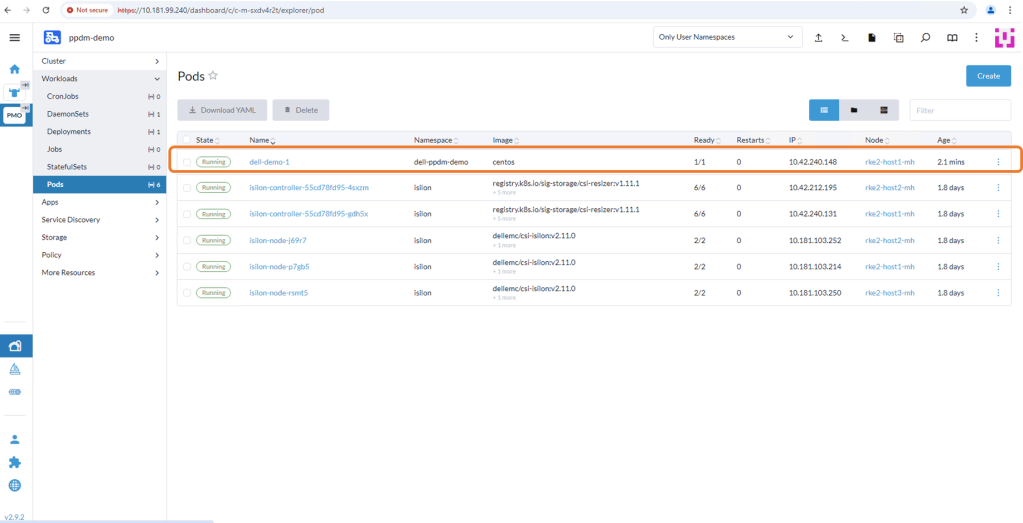Click the Filter input field

959,110
